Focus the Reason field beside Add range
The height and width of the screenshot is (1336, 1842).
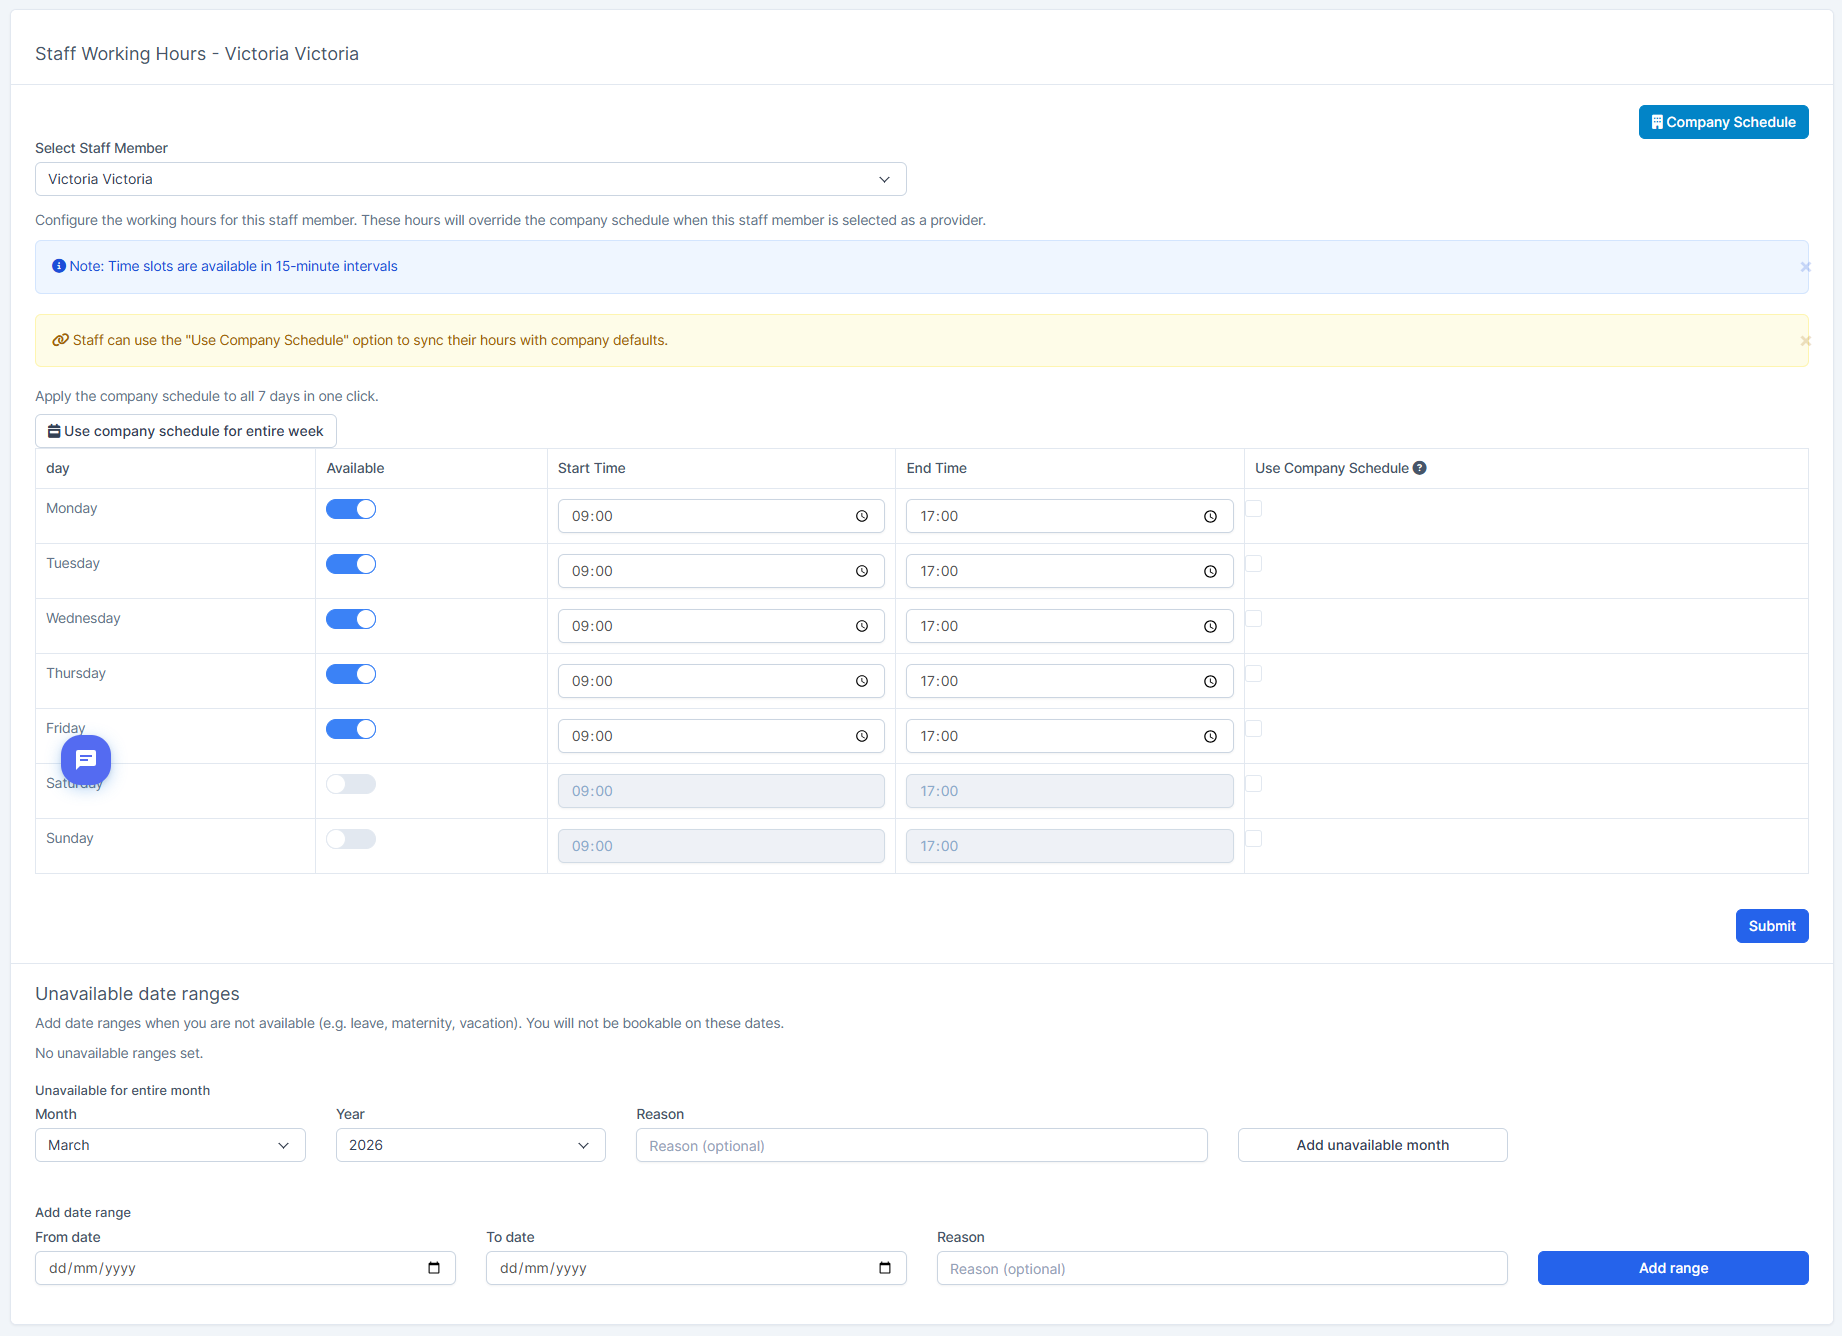pos(1221,1269)
